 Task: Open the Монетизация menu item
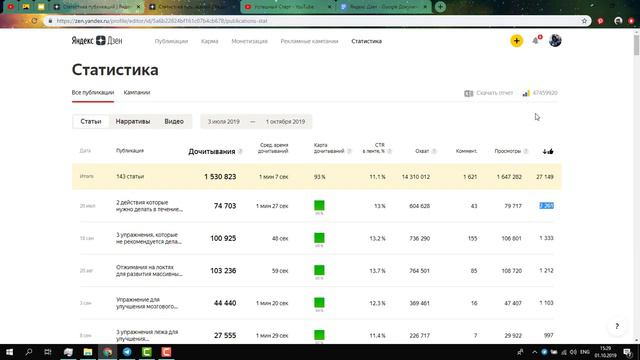click(249, 41)
